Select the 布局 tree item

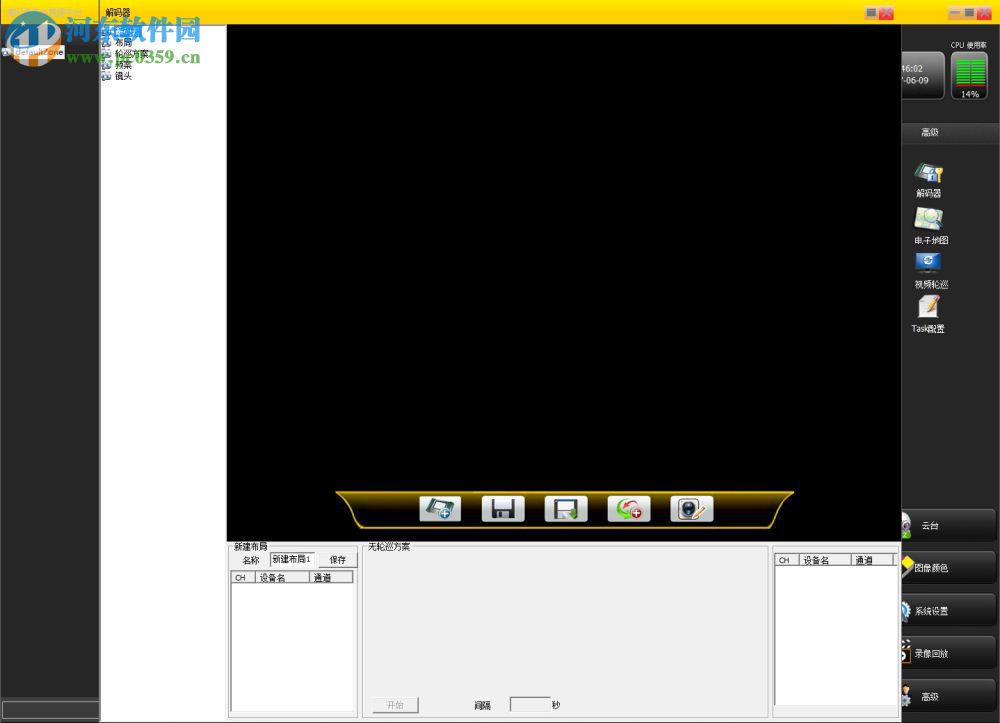pos(123,43)
